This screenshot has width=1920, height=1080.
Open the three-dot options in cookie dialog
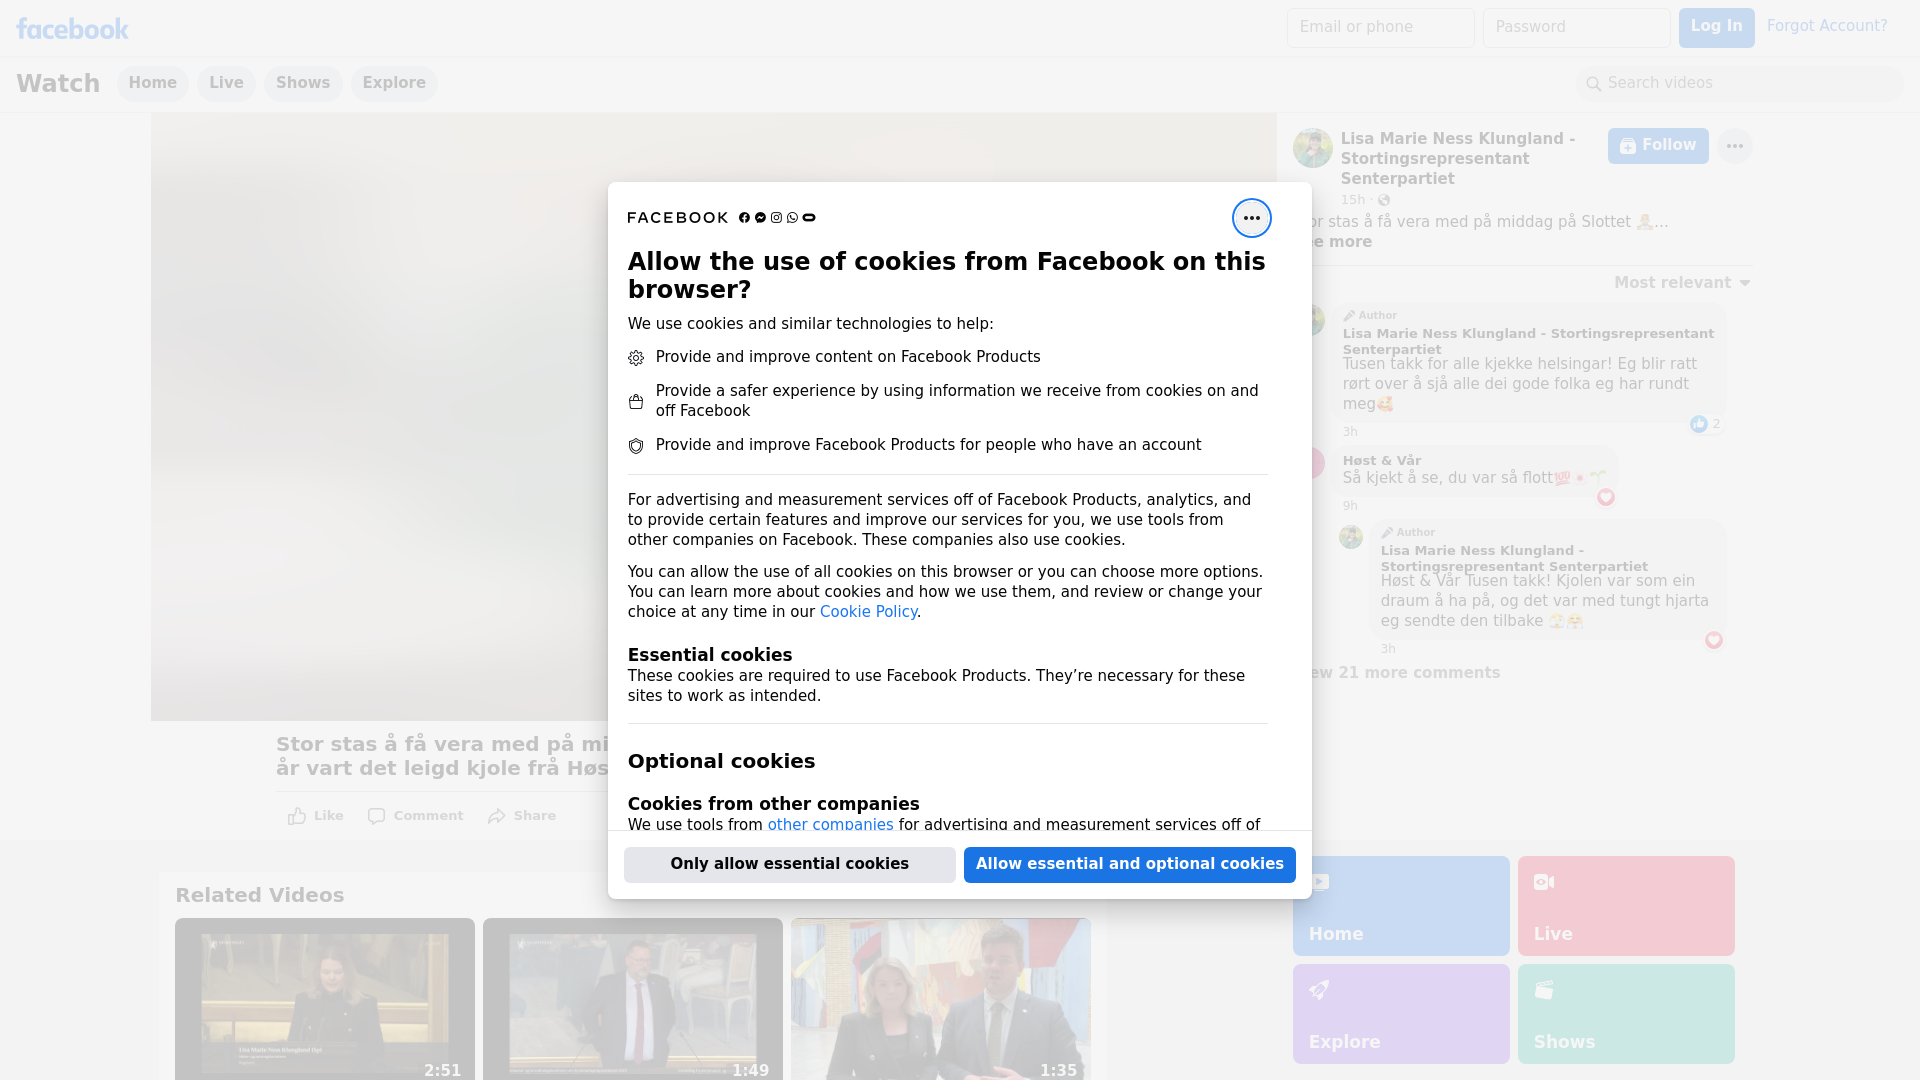[x=1251, y=218]
